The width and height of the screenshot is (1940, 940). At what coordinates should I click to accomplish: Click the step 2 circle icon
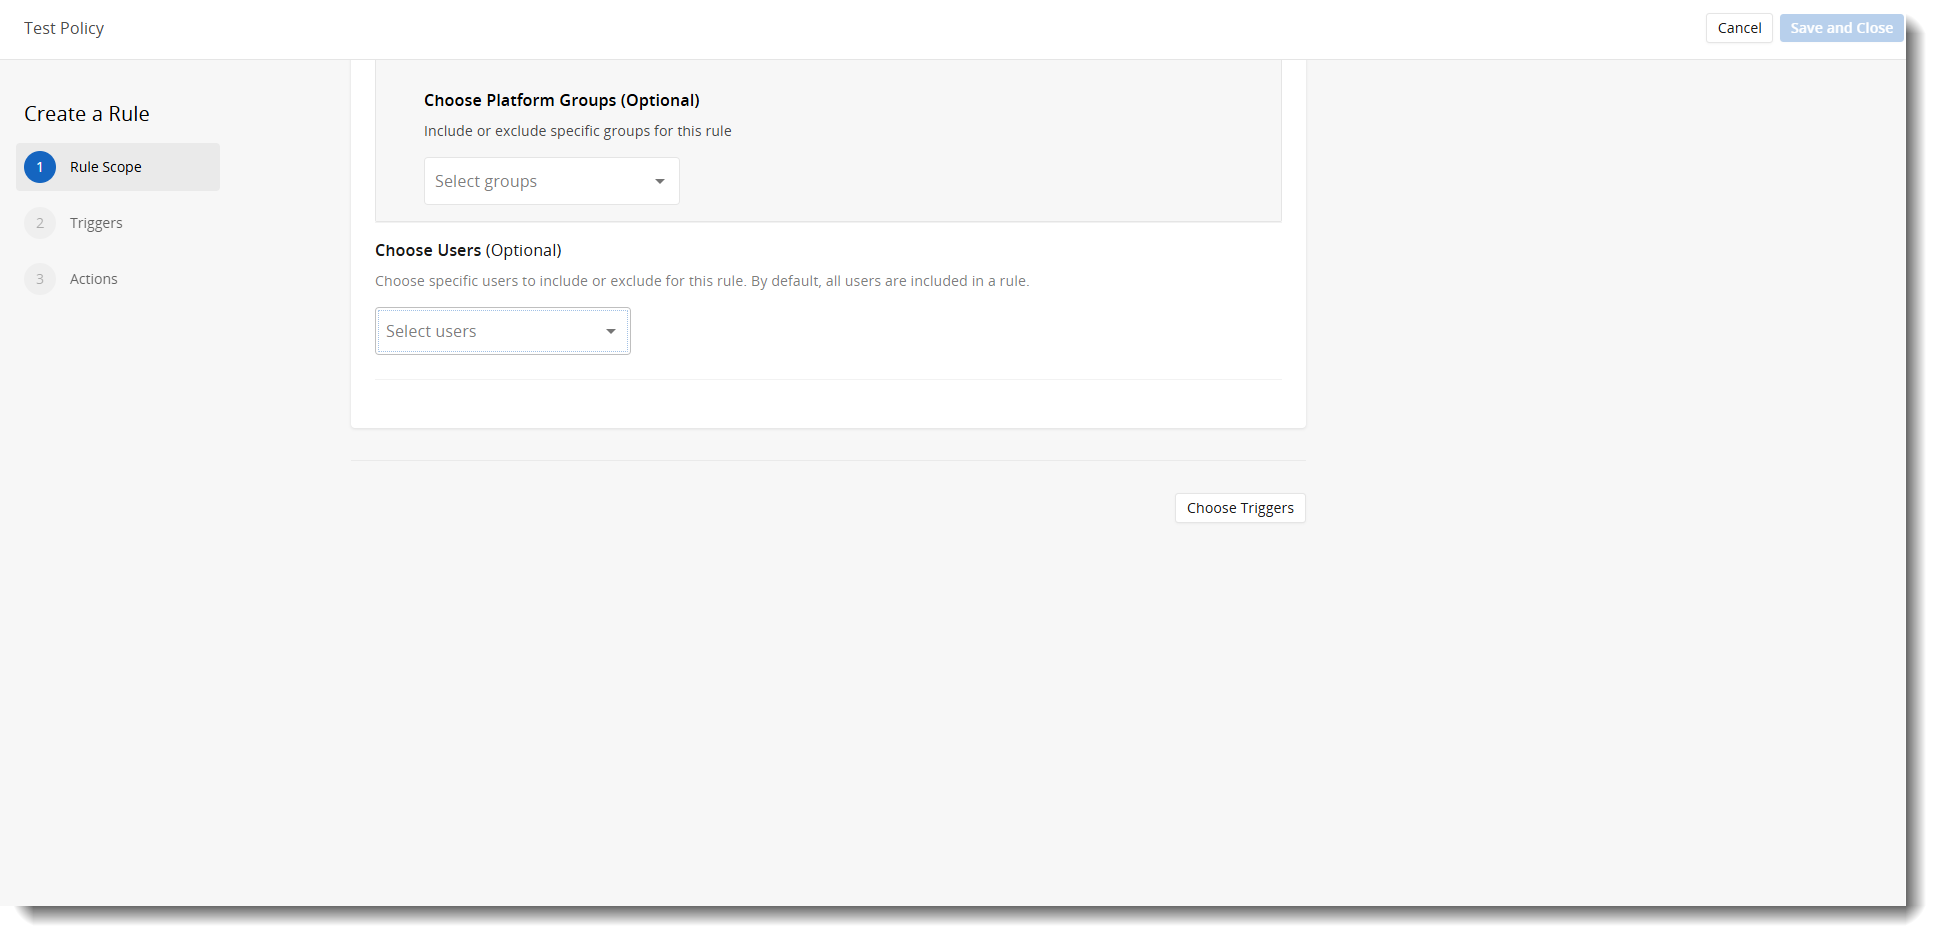[x=40, y=223]
